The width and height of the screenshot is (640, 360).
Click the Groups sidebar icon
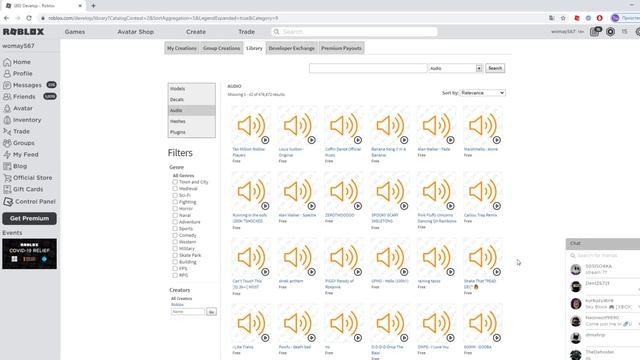tap(7, 143)
